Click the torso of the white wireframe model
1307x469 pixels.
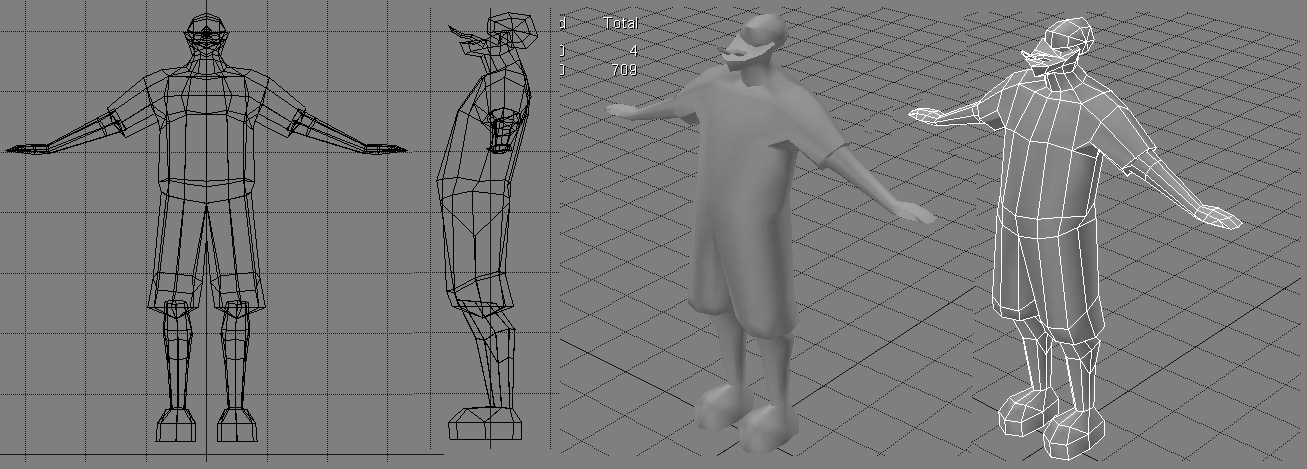pos(1050,160)
